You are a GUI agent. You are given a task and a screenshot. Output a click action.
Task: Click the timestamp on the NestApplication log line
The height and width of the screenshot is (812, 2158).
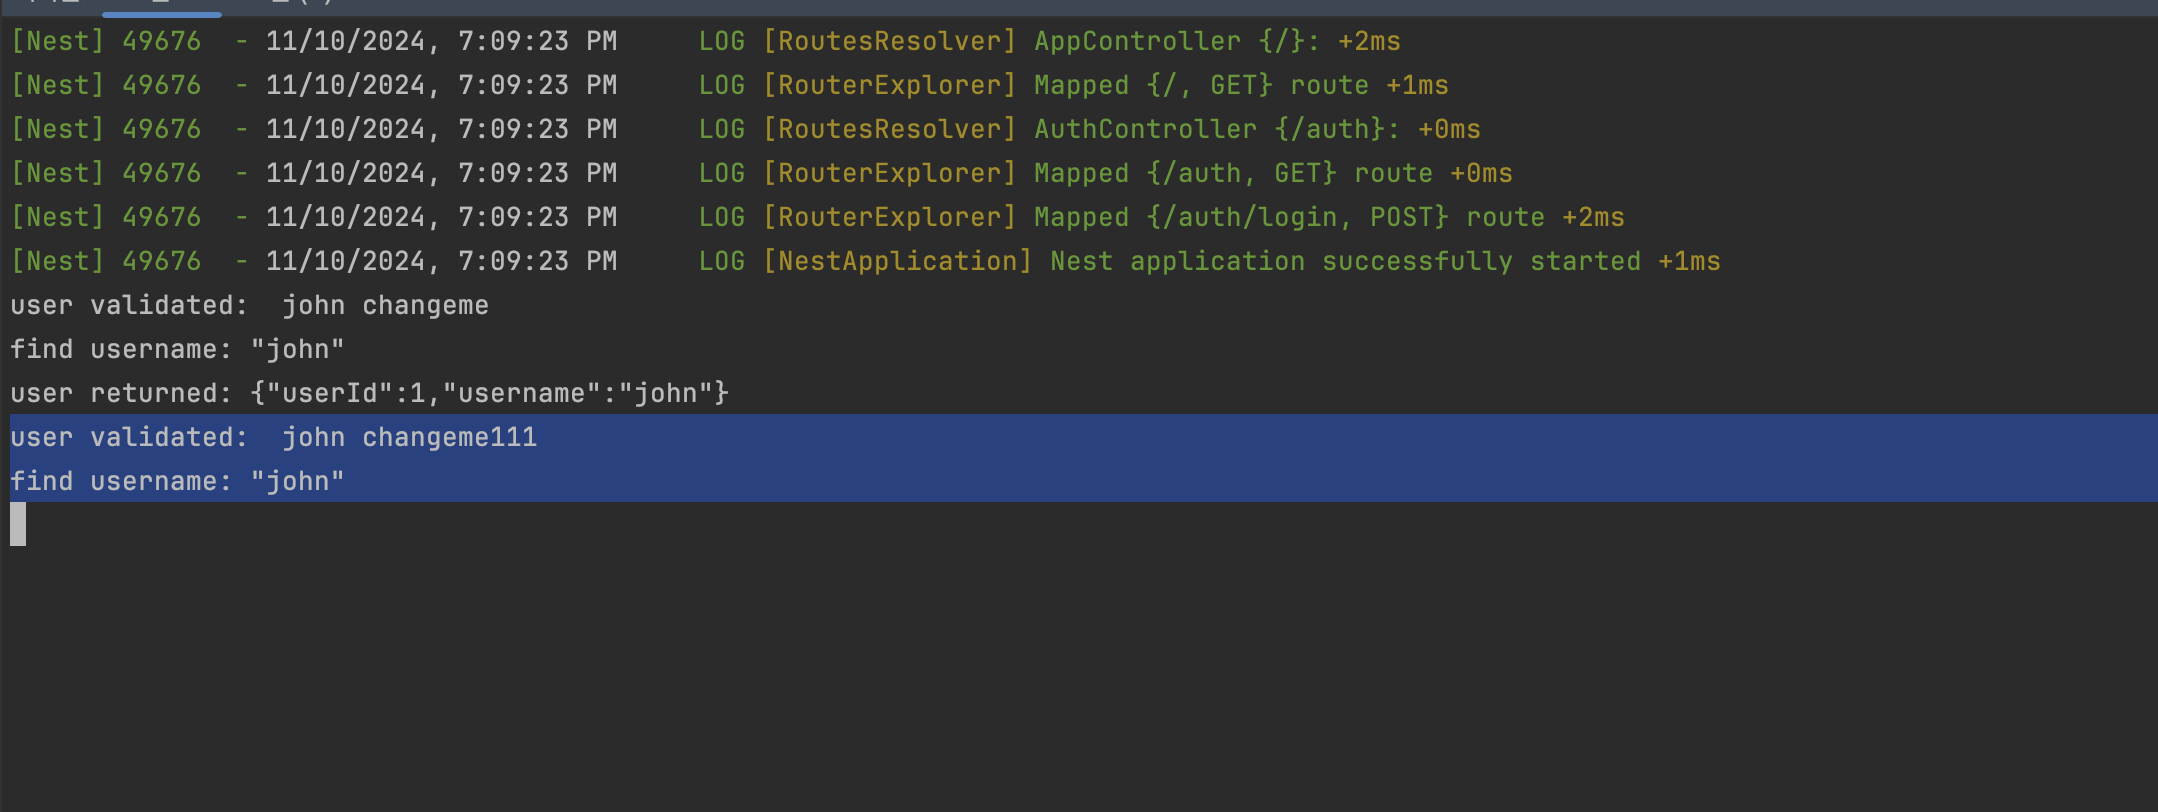coord(442,261)
